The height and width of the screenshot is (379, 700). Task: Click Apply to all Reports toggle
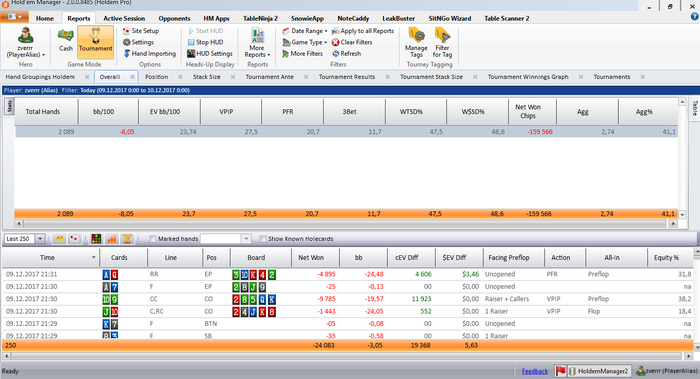362,31
